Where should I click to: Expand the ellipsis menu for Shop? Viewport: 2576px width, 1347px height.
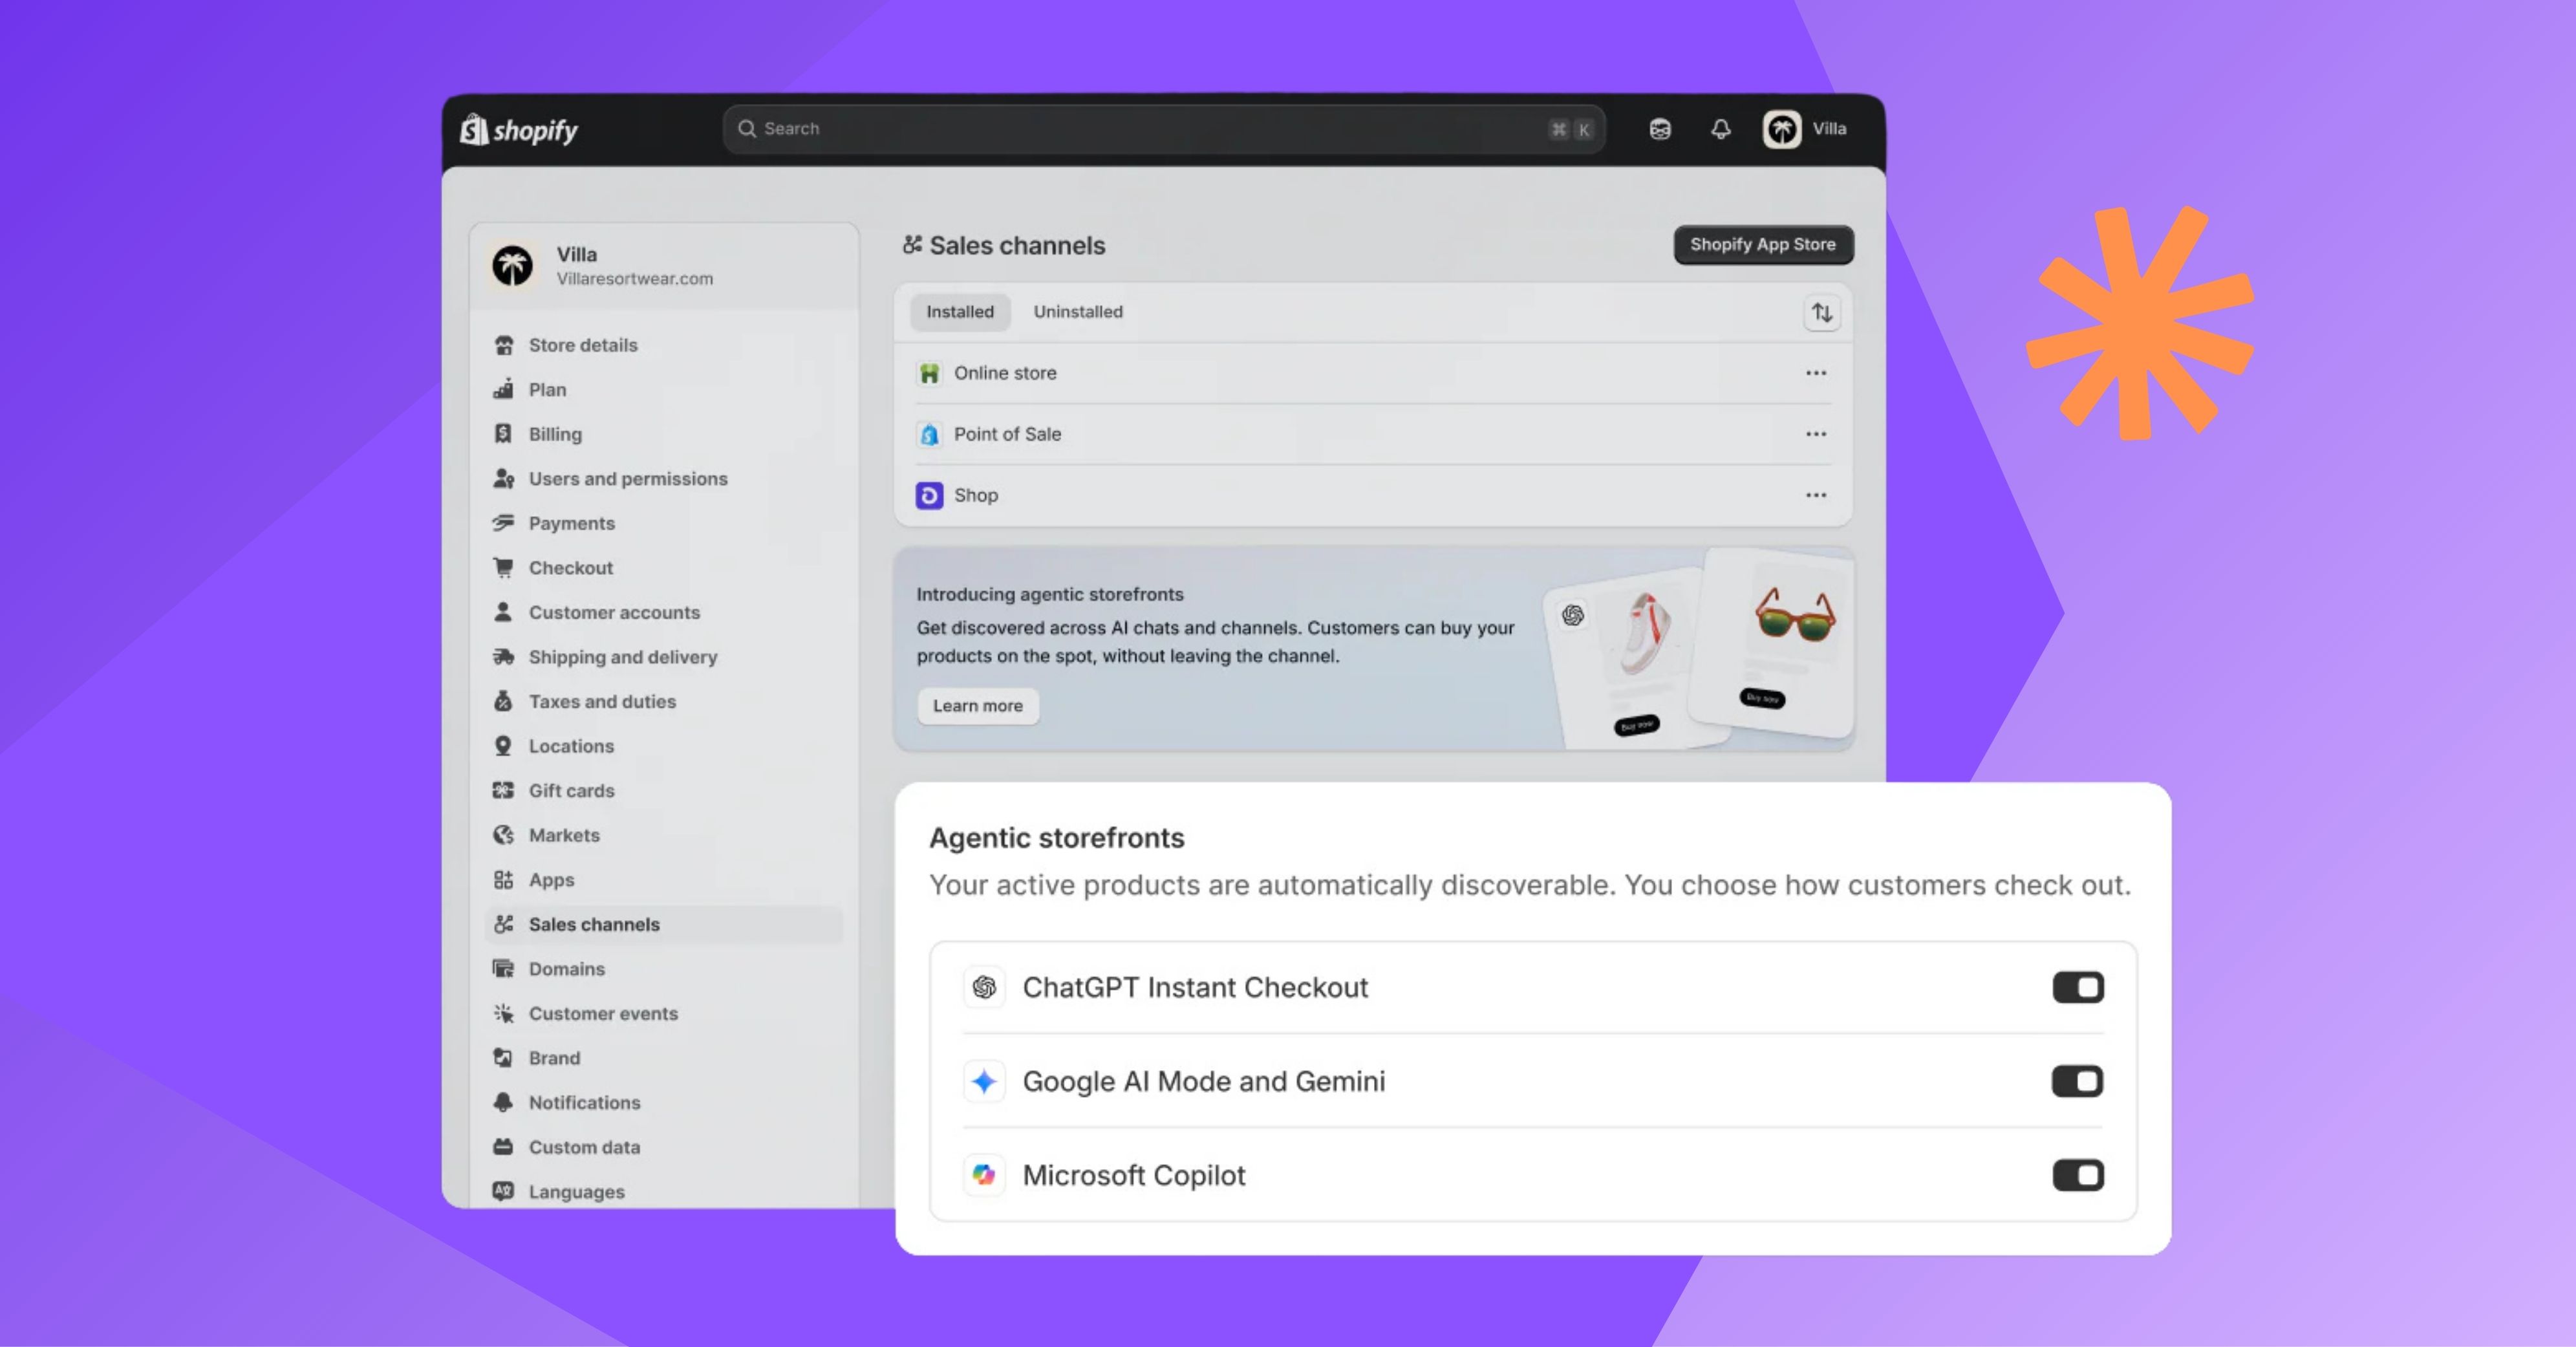1816,495
